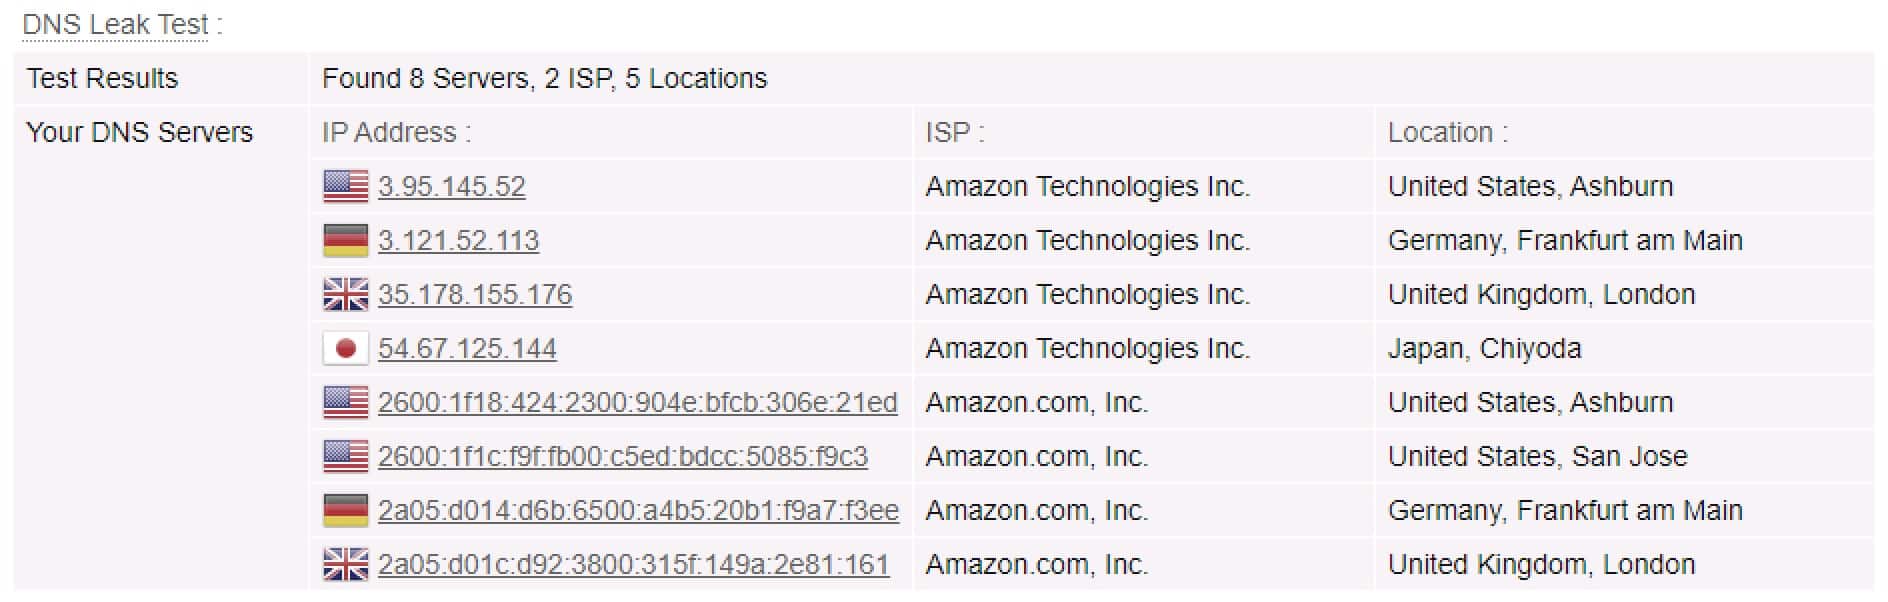Open IP address link 3.121.52.113
This screenshot has height=602, width=1888.
(458, 240)
